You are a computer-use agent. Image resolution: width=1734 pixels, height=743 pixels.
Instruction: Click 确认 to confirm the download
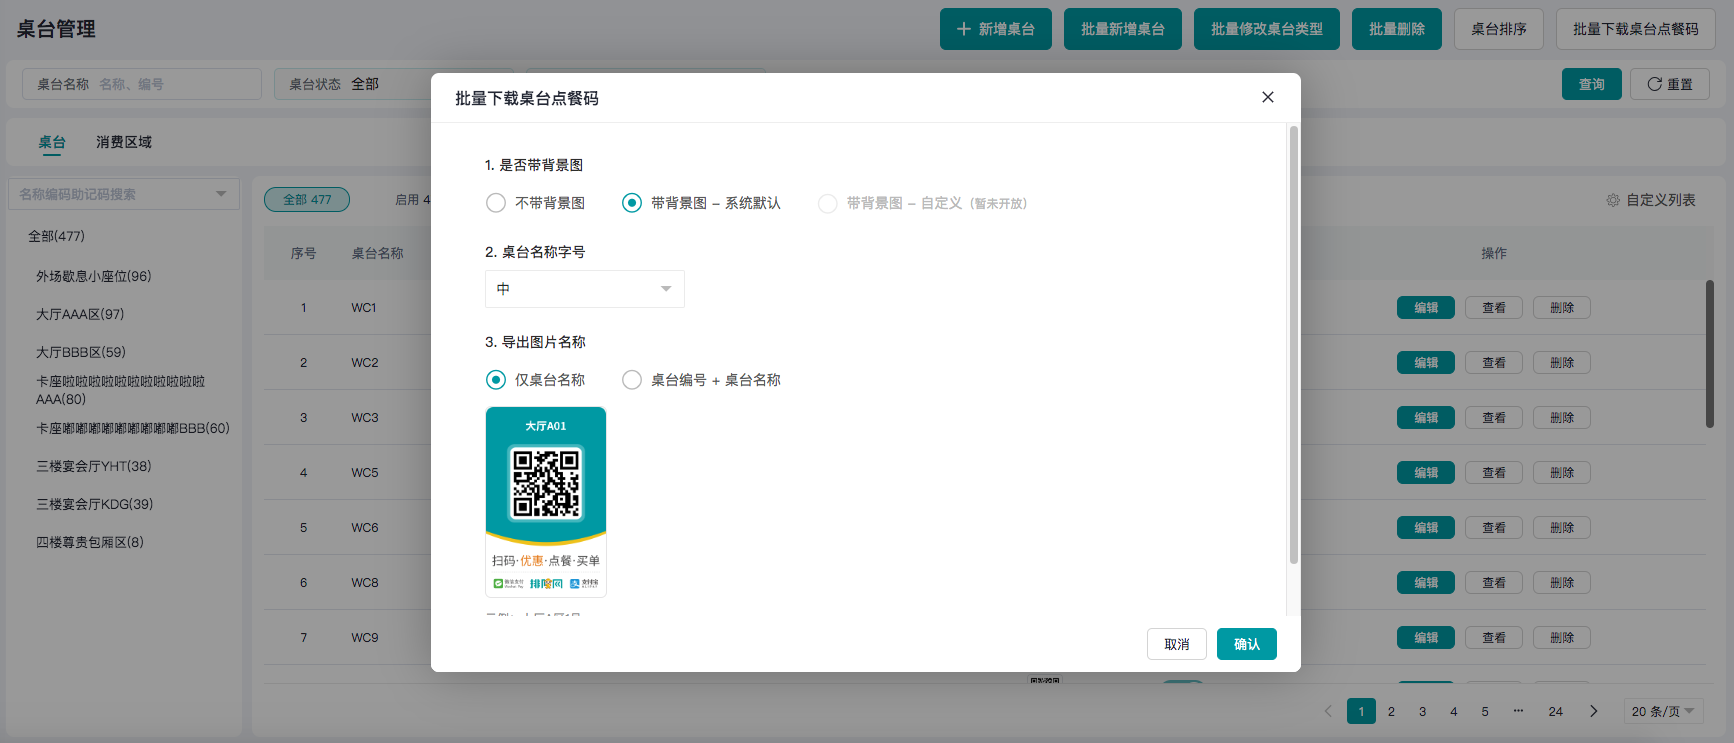point(1247,644)
